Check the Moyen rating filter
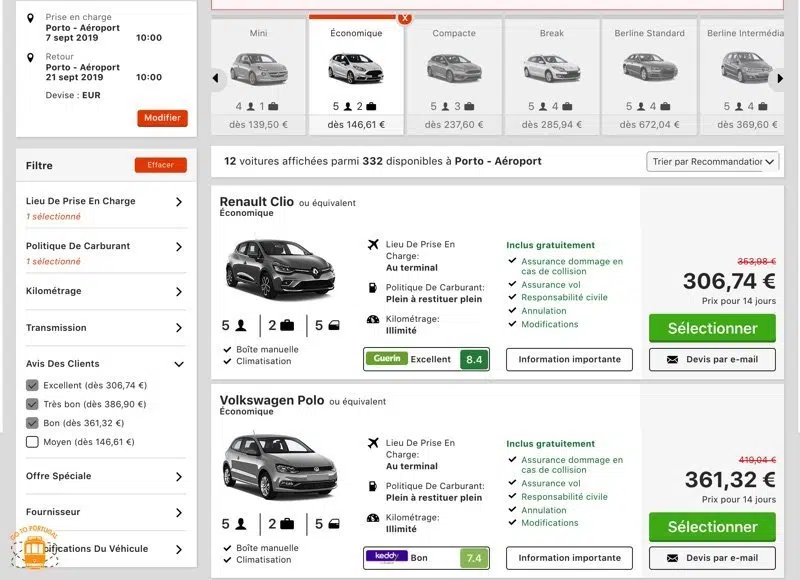Screen dimensions: 800x580 (x=32, y=442)
